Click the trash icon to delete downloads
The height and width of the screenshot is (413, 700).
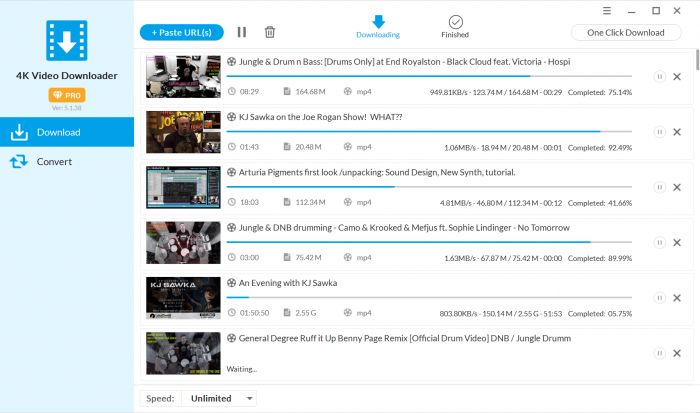coord(269,32)
